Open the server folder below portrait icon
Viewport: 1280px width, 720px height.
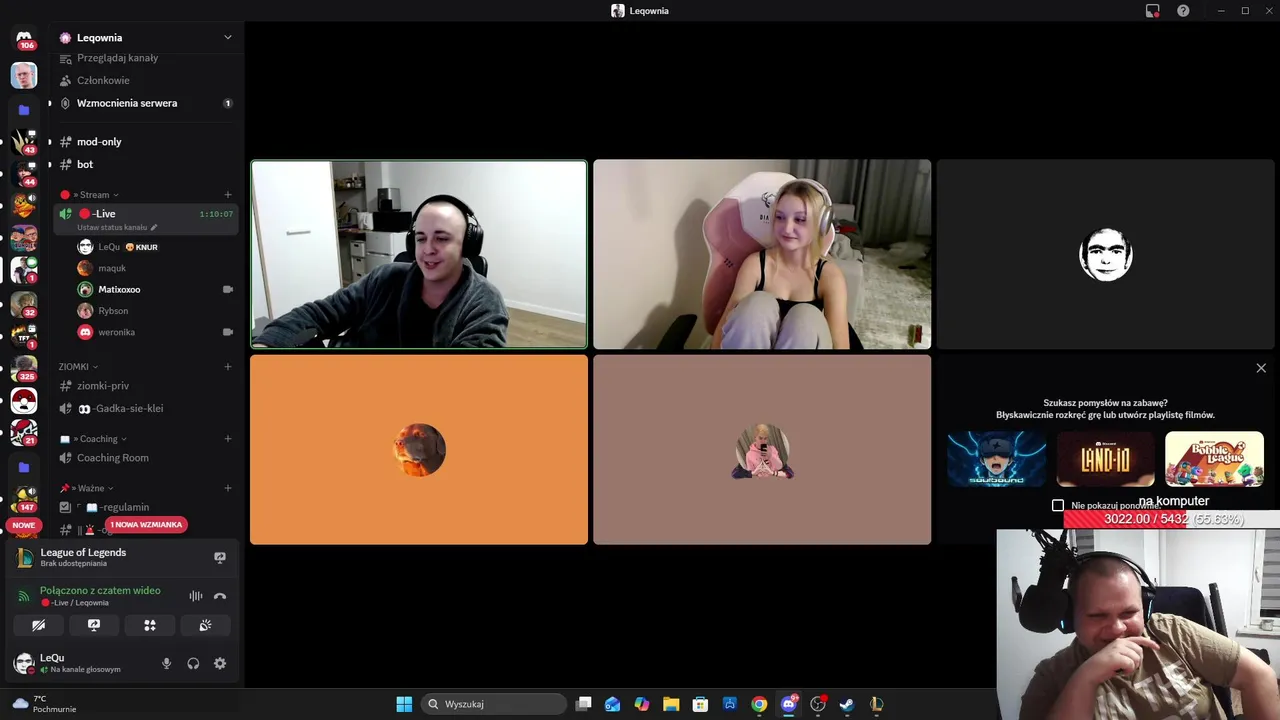pyautogui.click(x=24, y=110)
